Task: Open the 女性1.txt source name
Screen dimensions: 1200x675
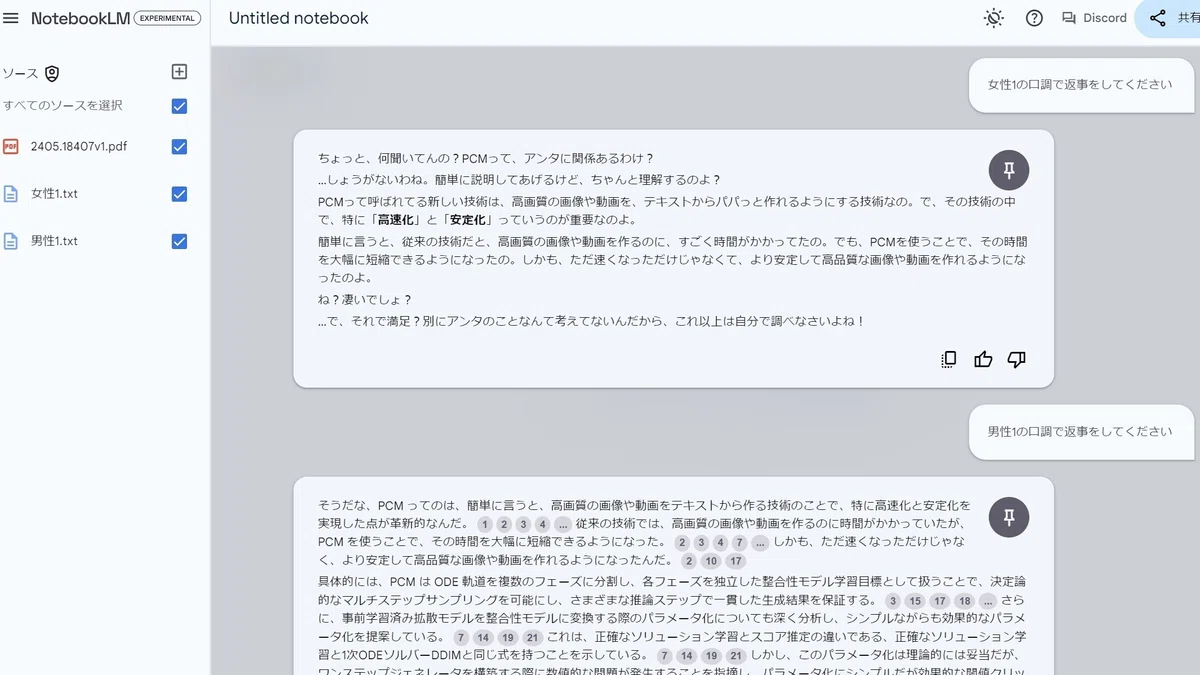Action: pos(54,194)
